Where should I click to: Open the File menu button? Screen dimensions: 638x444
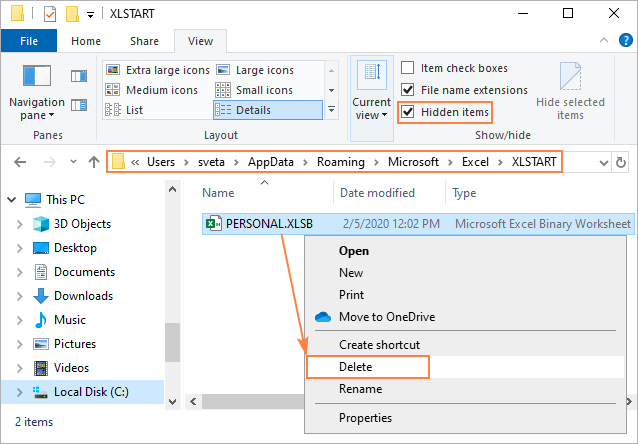(x=29, y=41)
